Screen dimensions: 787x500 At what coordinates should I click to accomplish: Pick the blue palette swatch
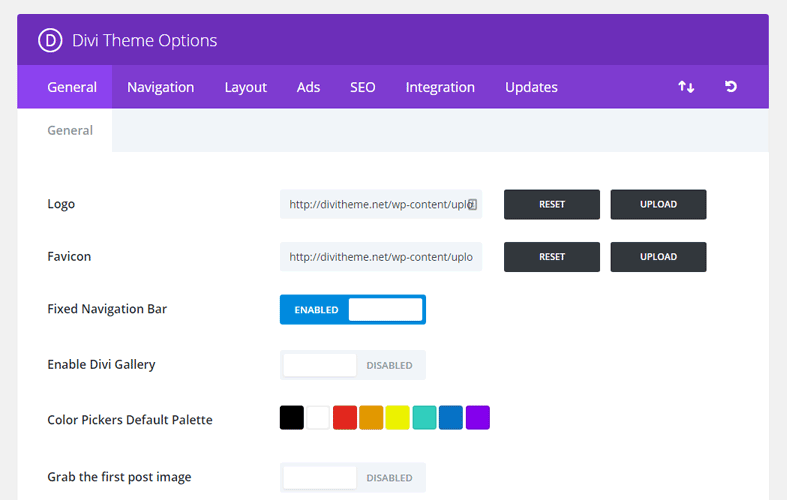[451, 418]
